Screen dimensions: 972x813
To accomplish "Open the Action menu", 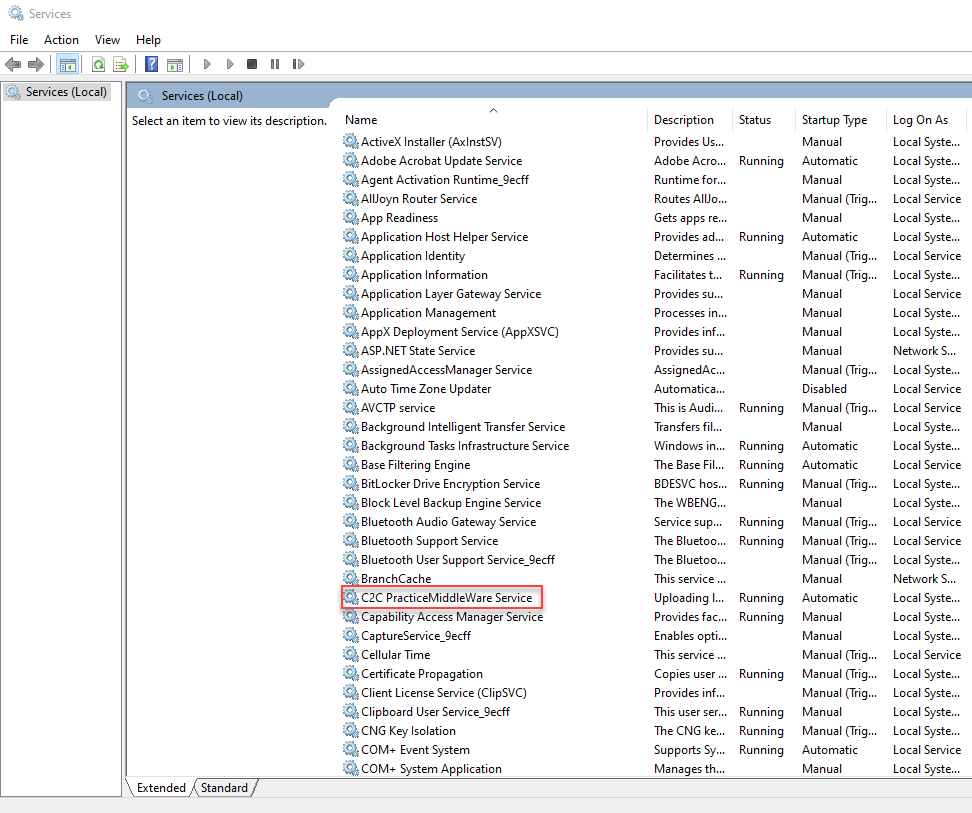I will click(x=61, y=40).
